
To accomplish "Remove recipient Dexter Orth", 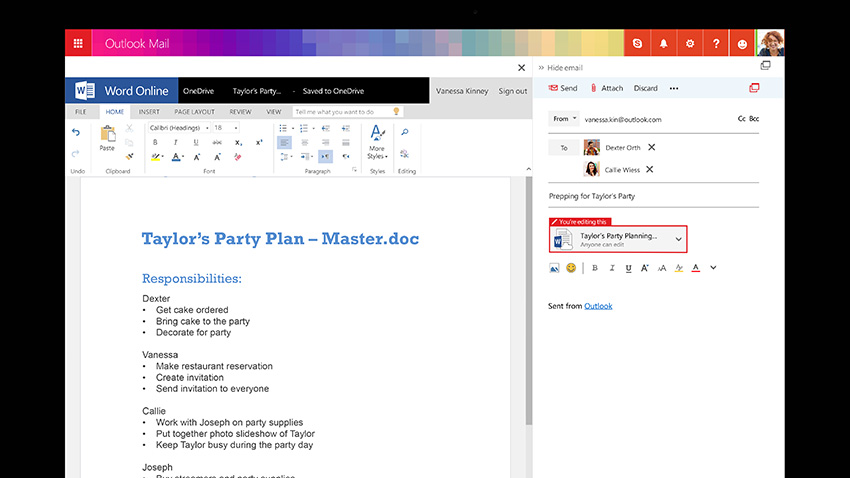I will 652,147.
